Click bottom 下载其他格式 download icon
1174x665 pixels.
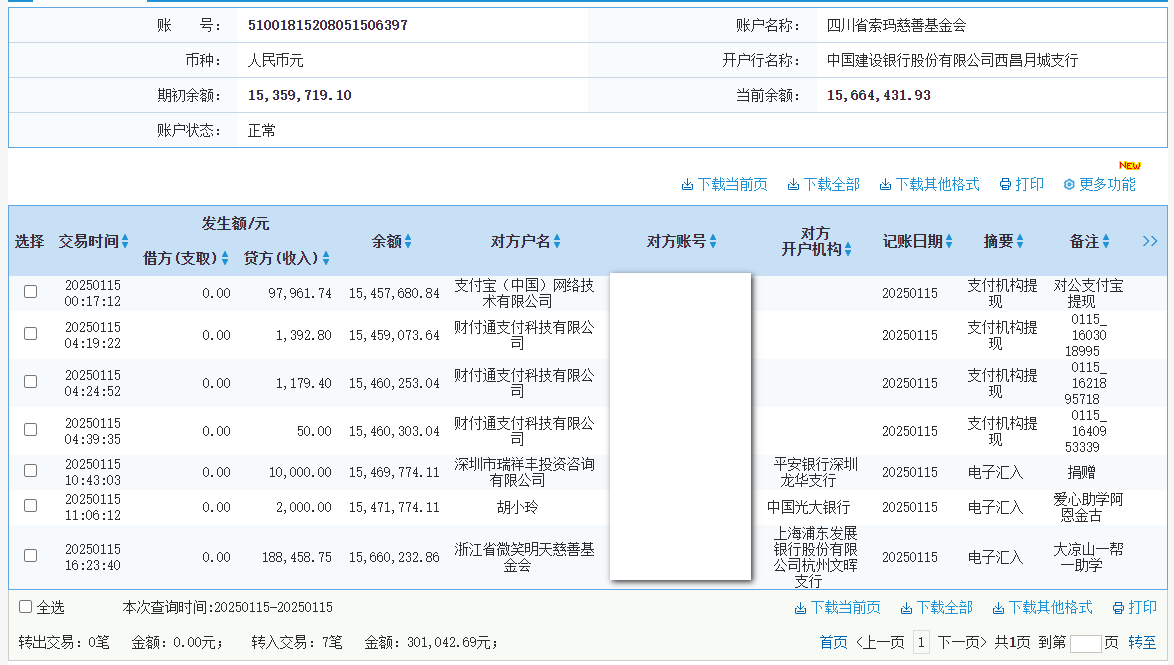click(998, 608)
